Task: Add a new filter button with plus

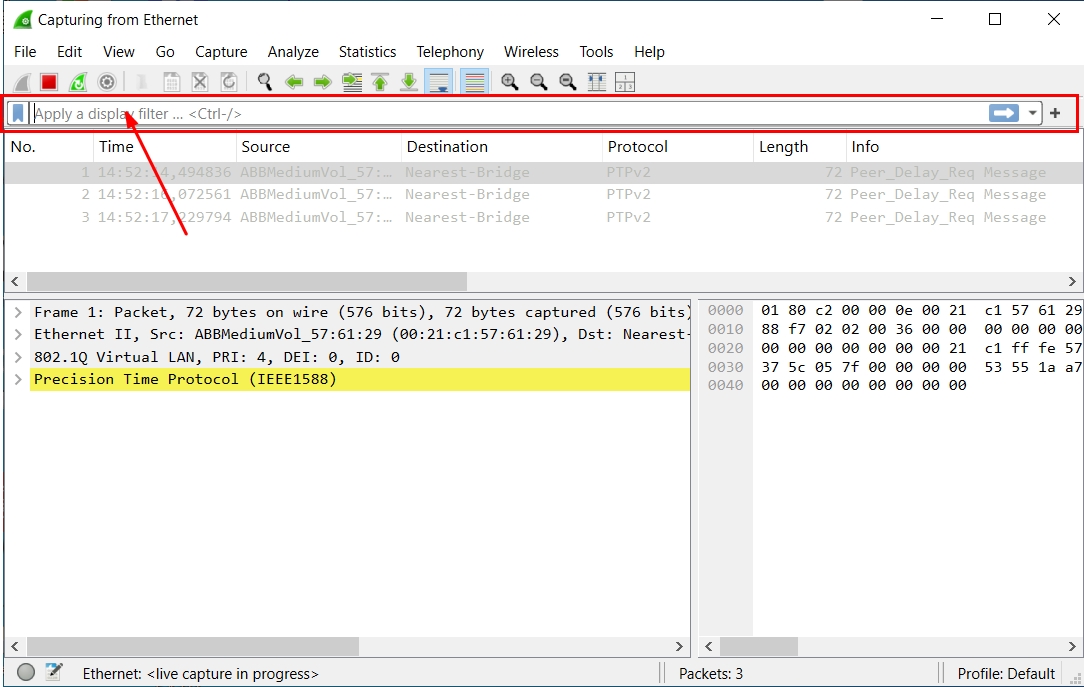Action: coord(1055,113)
